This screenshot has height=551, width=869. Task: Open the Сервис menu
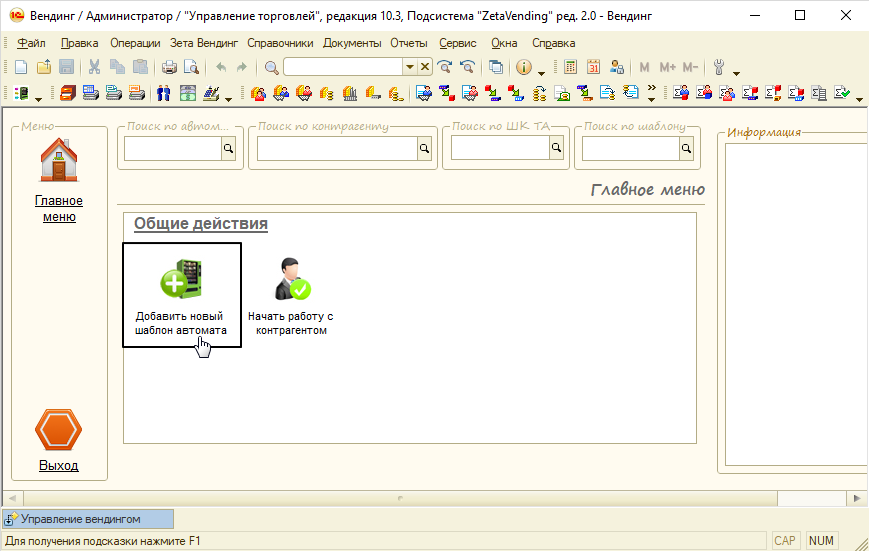[458, 43]
